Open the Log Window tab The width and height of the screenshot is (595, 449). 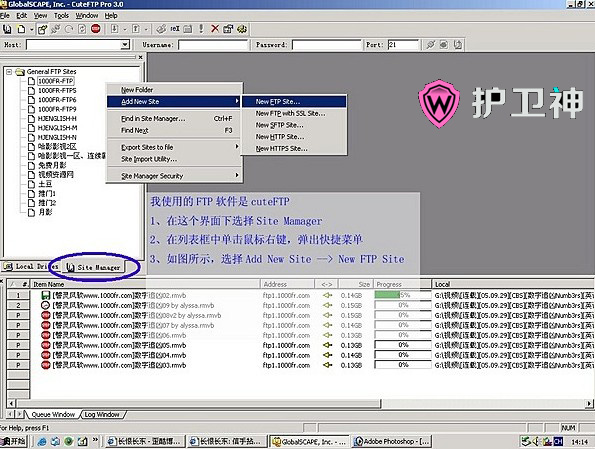[x=102, y=414]
